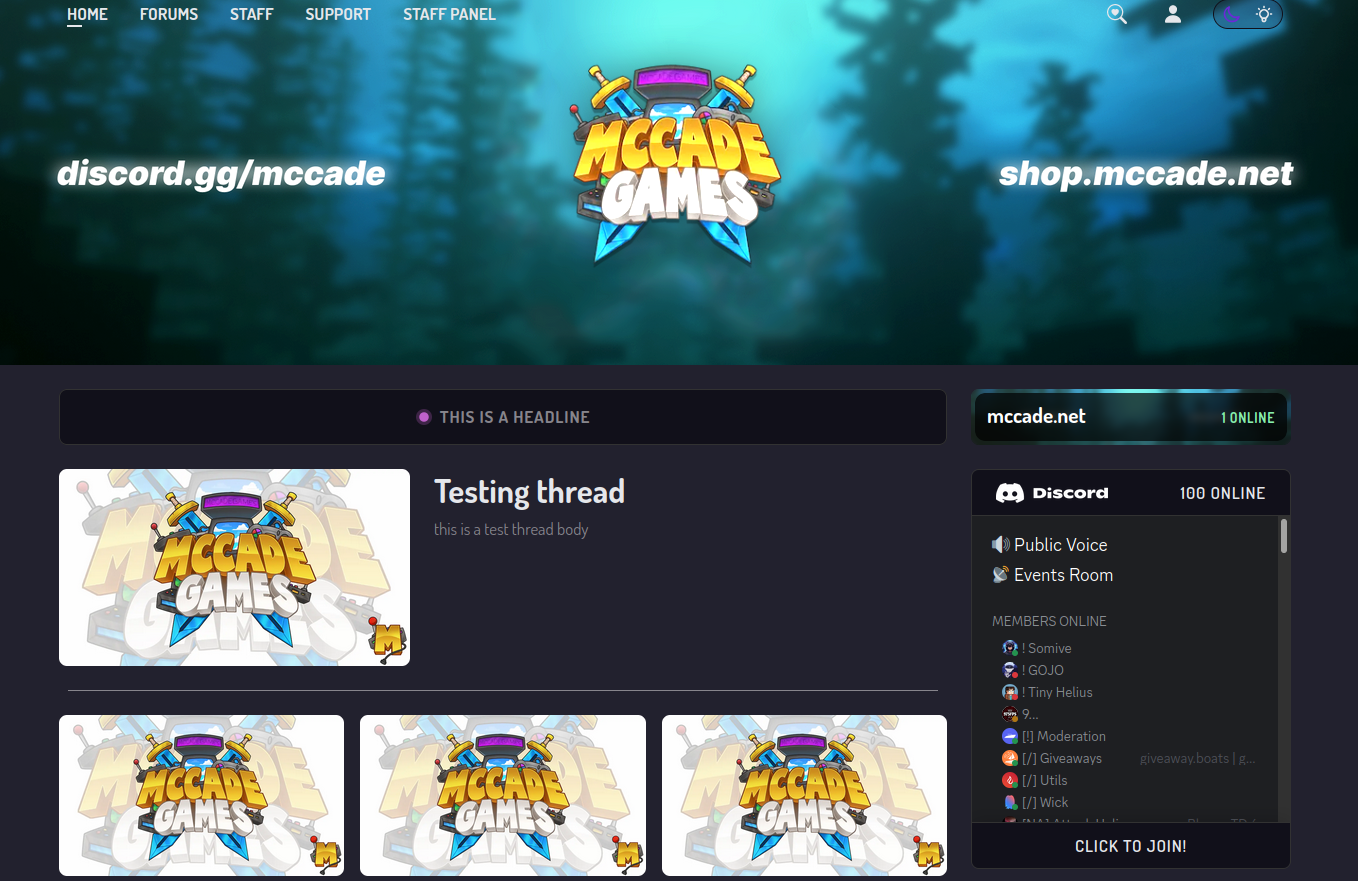Open the middle small thread thumbnail
1358x881 pixels.
point(502,795)
